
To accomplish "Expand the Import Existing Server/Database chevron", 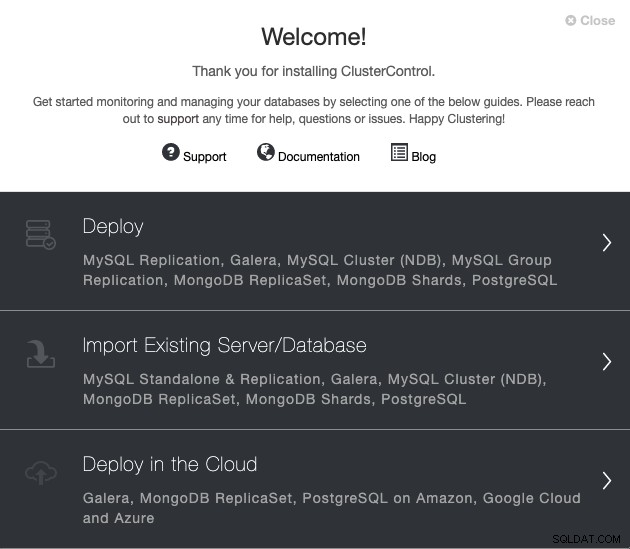I will (x=607, y=362).
